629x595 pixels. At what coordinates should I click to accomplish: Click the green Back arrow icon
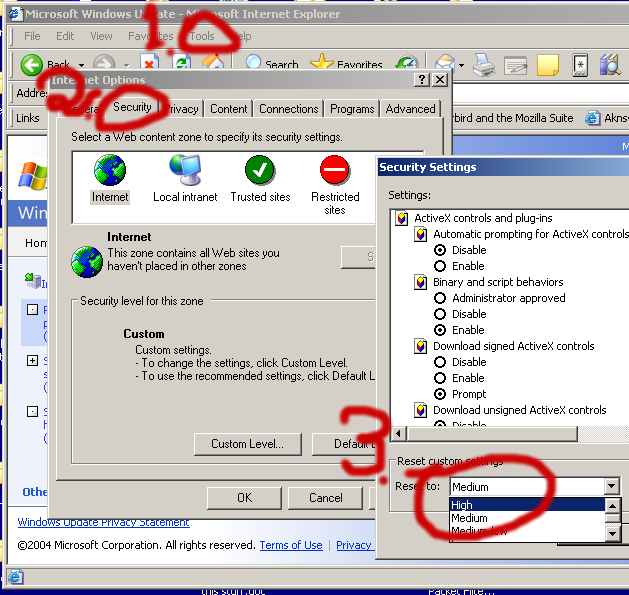point(32,65)
